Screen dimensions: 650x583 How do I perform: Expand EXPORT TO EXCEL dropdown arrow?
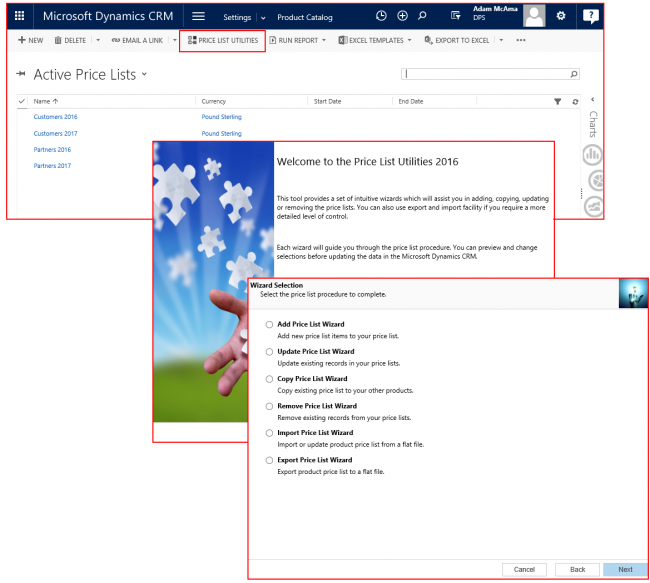pos(501,40)
